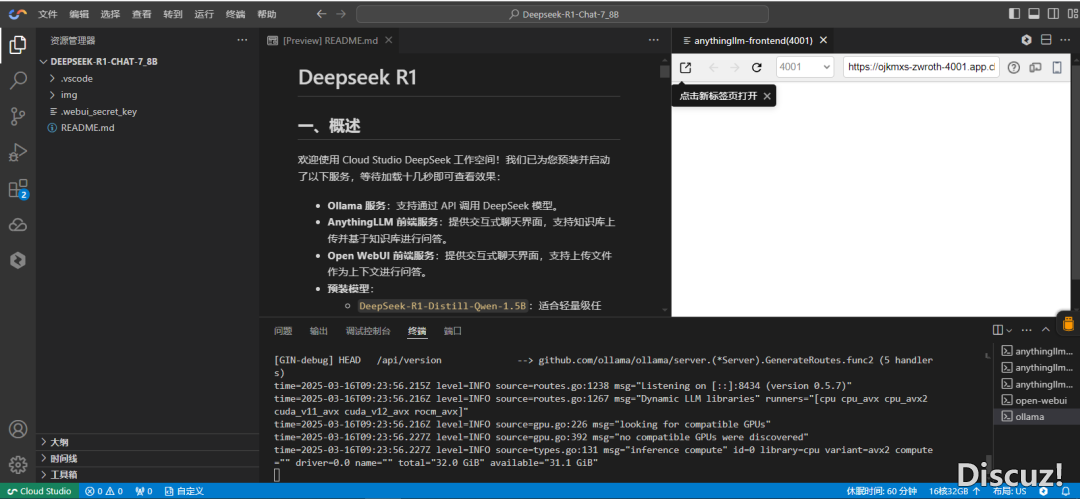
Task: Go forward with the title bar right arrow
Action: point(340,14)
